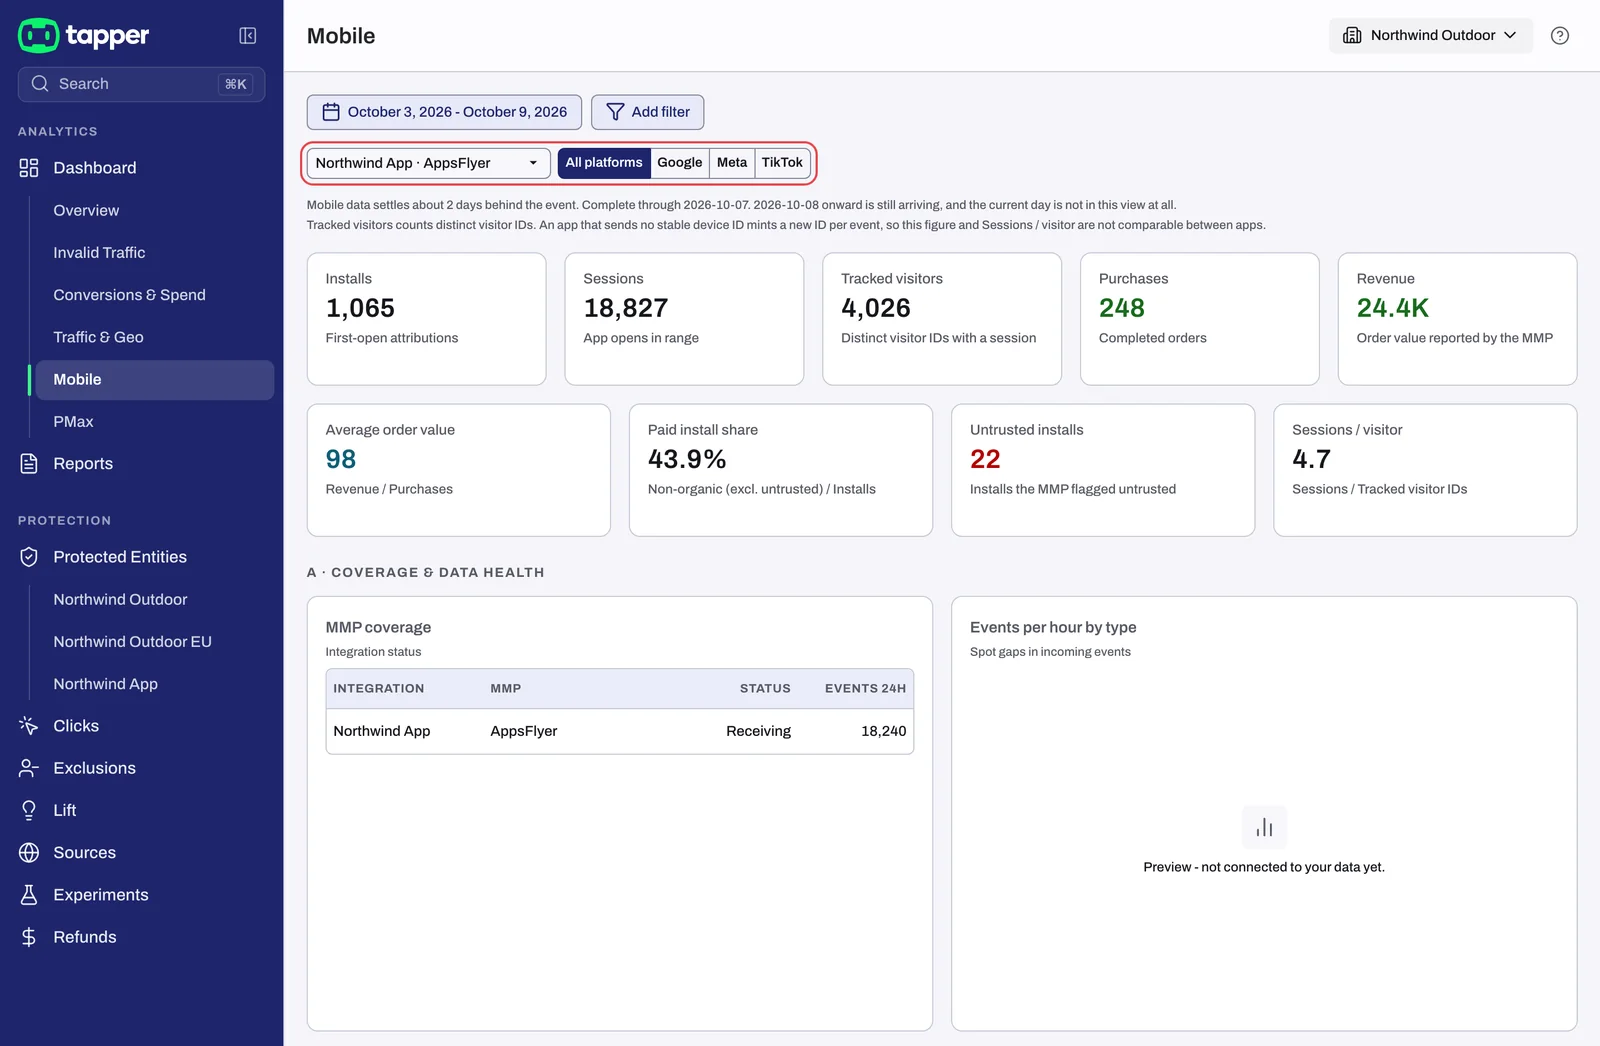Click the EVENTS 24H column header

point(865,689)
